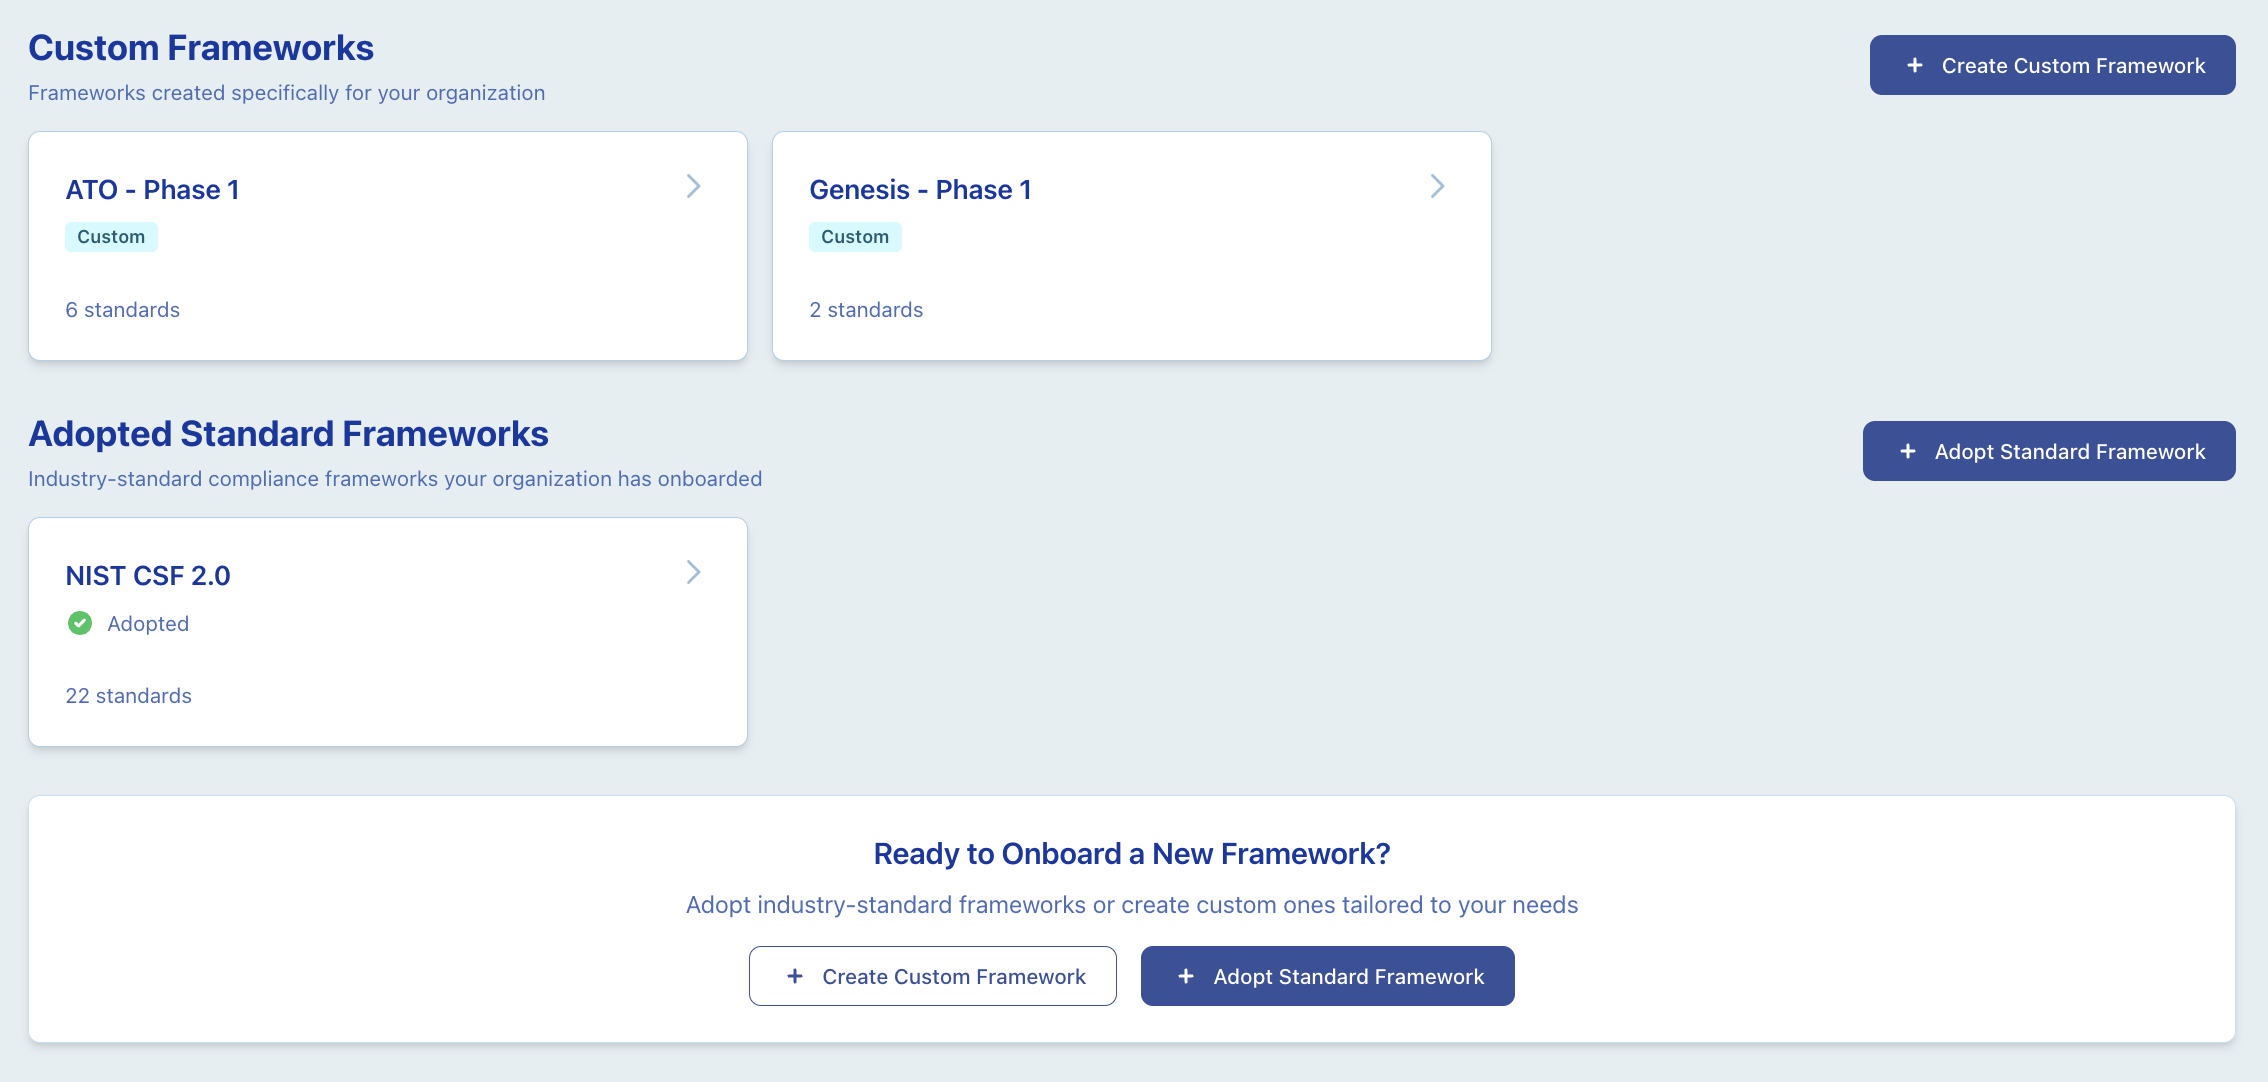
Task: Click plus icon in bottom Adopt Standard Framework button
Action: [1186, 976]
